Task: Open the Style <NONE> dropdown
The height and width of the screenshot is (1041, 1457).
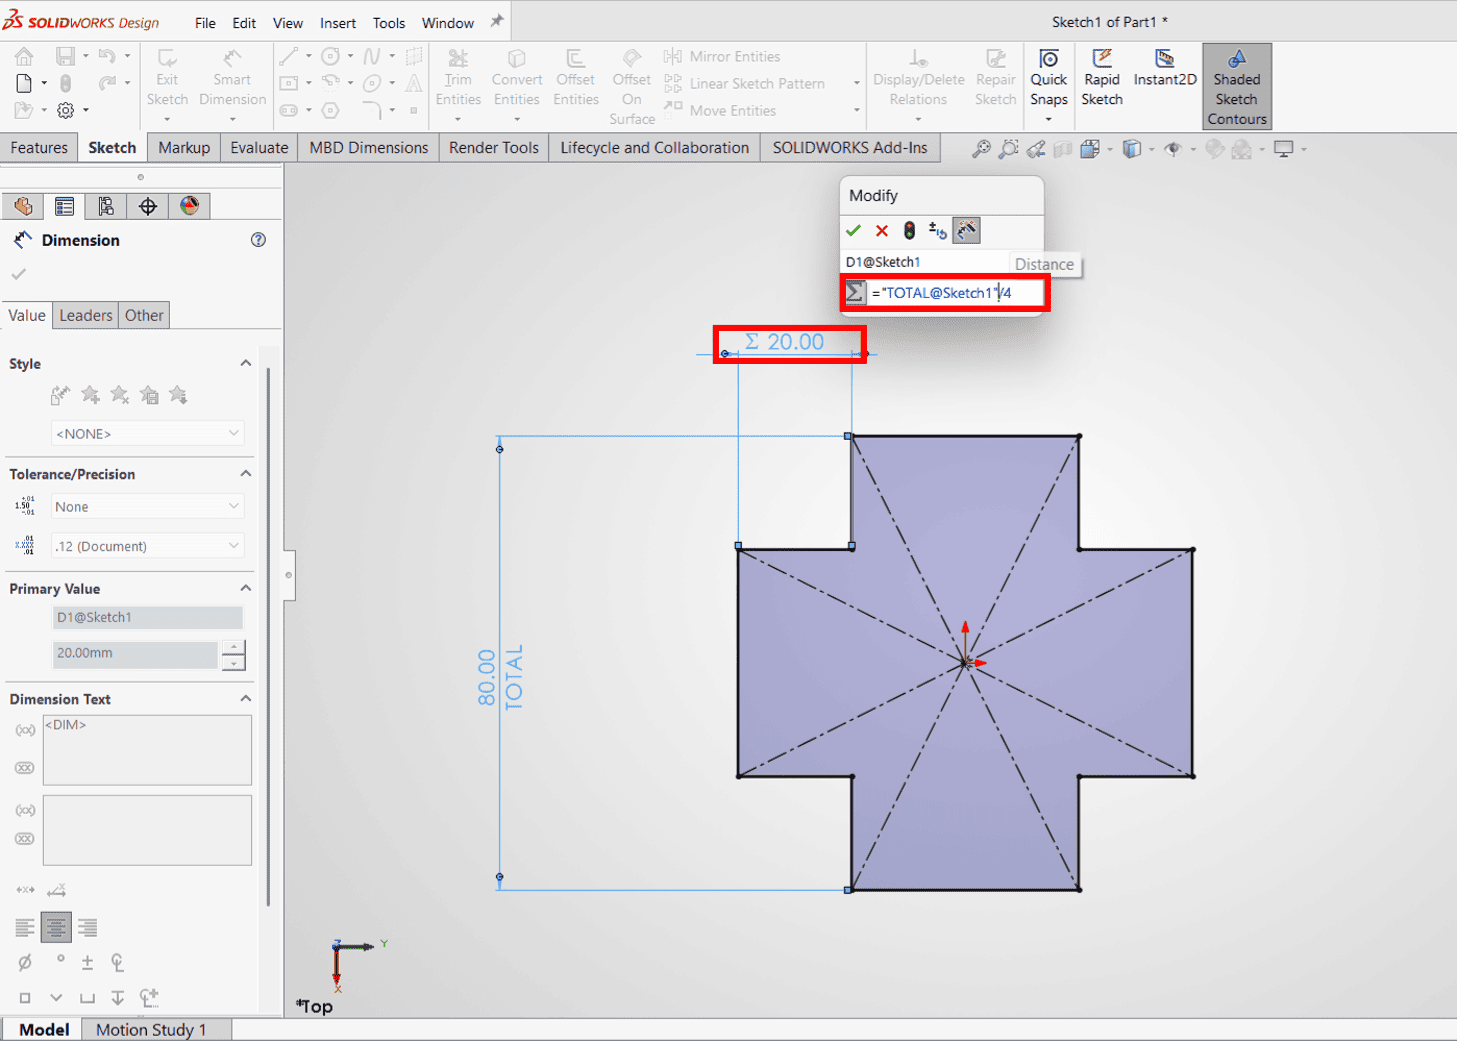Action: coord(147,433)
